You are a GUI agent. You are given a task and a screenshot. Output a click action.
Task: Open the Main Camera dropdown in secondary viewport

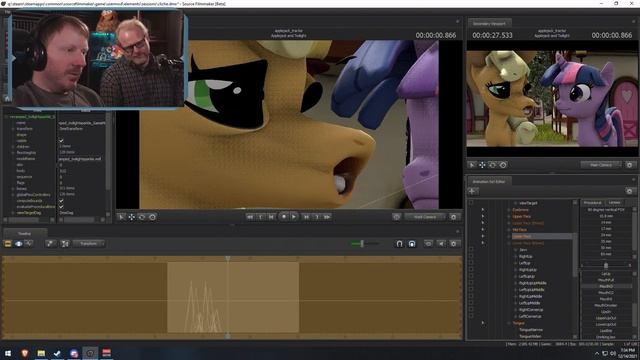[601, 165]
